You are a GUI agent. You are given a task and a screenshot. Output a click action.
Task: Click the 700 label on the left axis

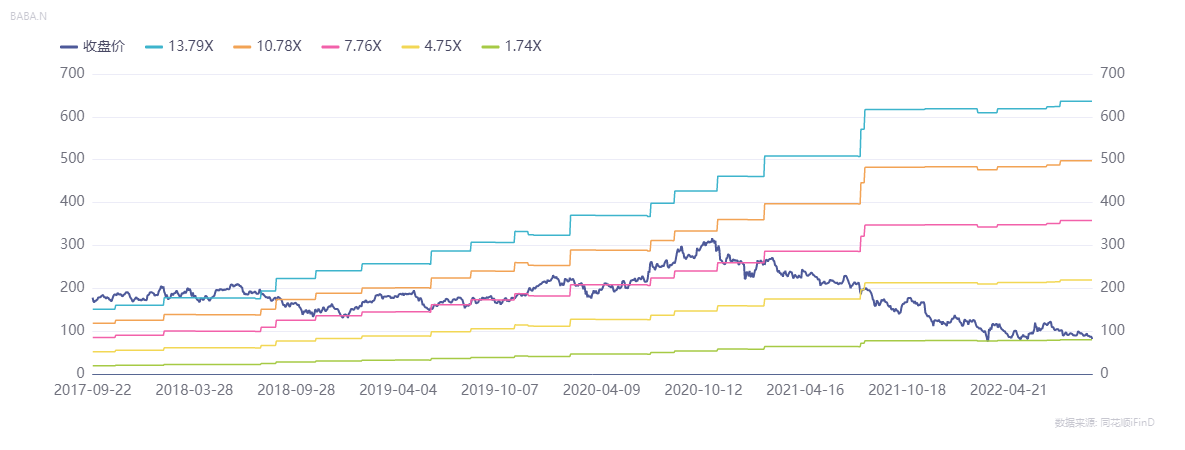[x=73, y=74]
